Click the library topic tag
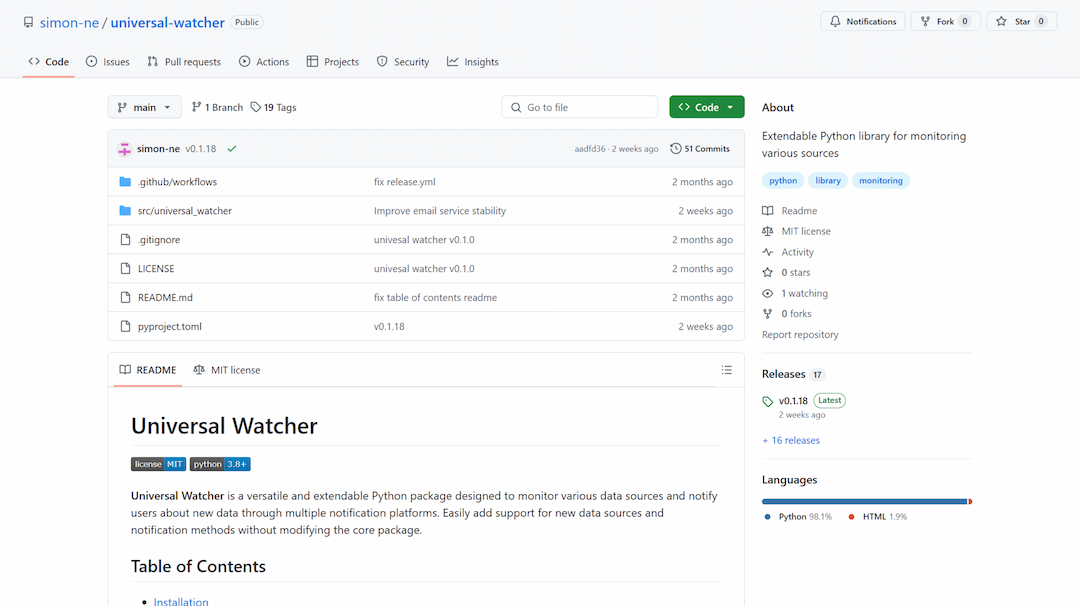Screen dimensions: 1080x606 828,180
